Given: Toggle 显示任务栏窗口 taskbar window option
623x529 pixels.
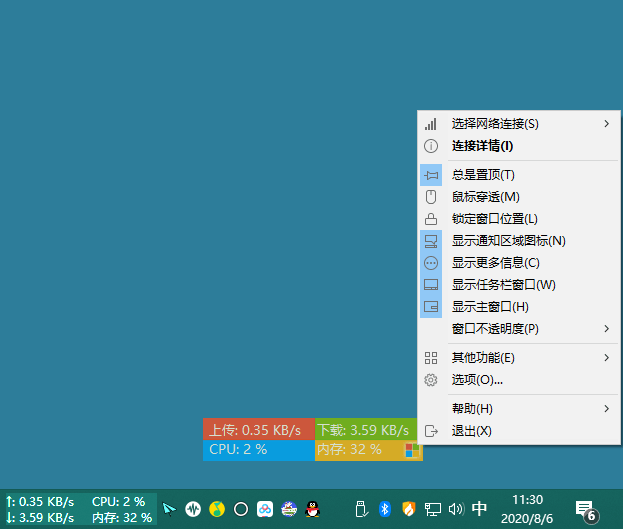Looking at the screenshot, I should coord(503,285).
